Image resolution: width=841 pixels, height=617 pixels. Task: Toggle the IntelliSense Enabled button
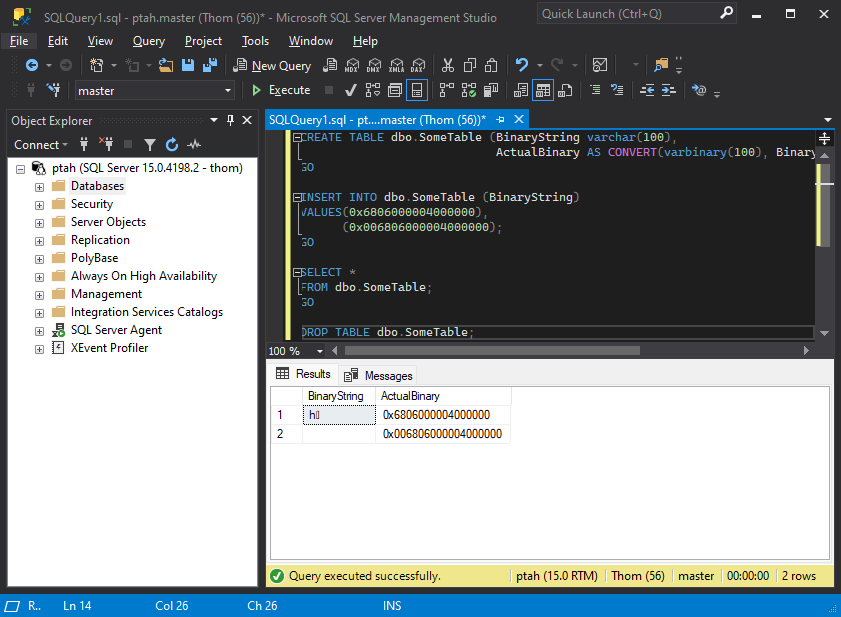click(417, 90)
